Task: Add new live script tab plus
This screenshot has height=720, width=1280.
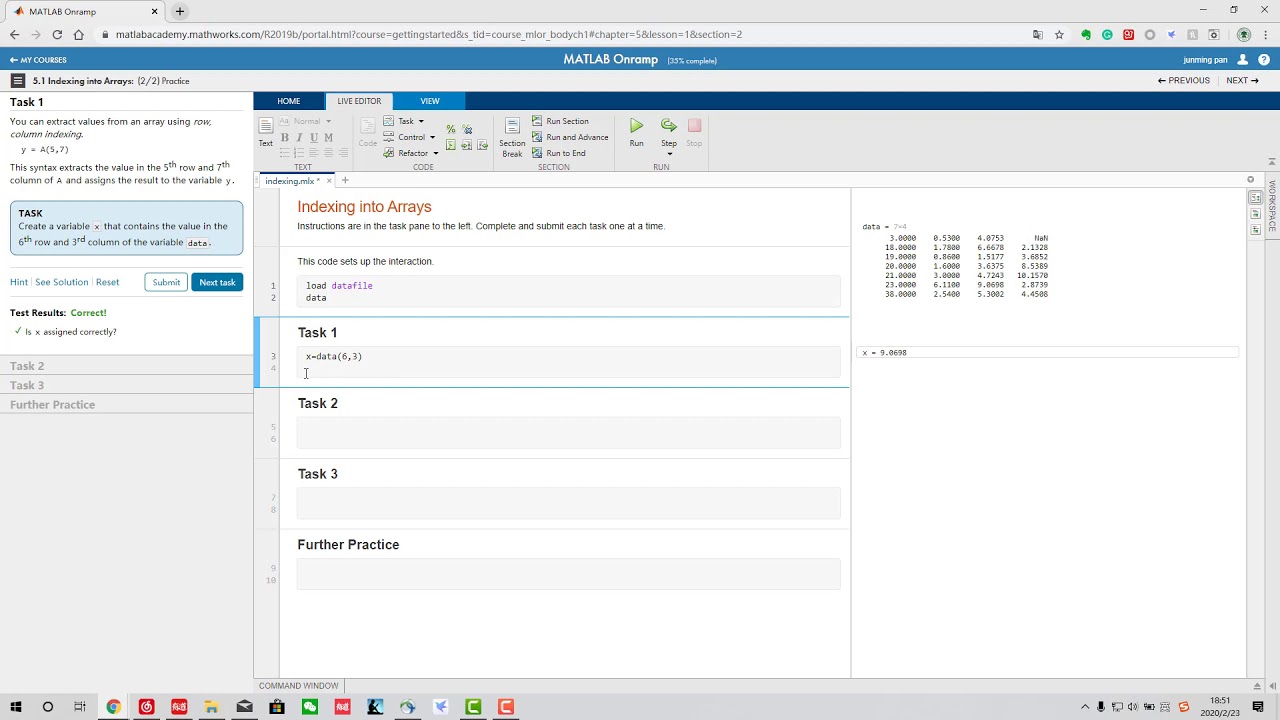Action: click(x=345, y=181)
